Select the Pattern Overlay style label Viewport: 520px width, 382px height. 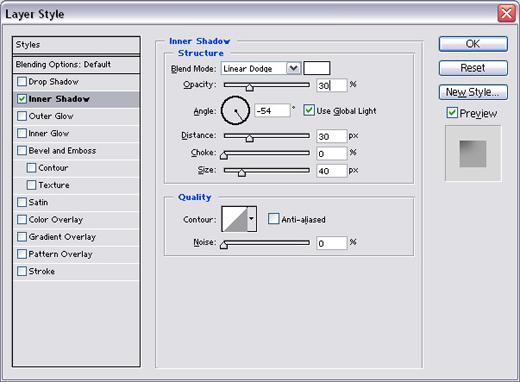[x=61, y=254]
